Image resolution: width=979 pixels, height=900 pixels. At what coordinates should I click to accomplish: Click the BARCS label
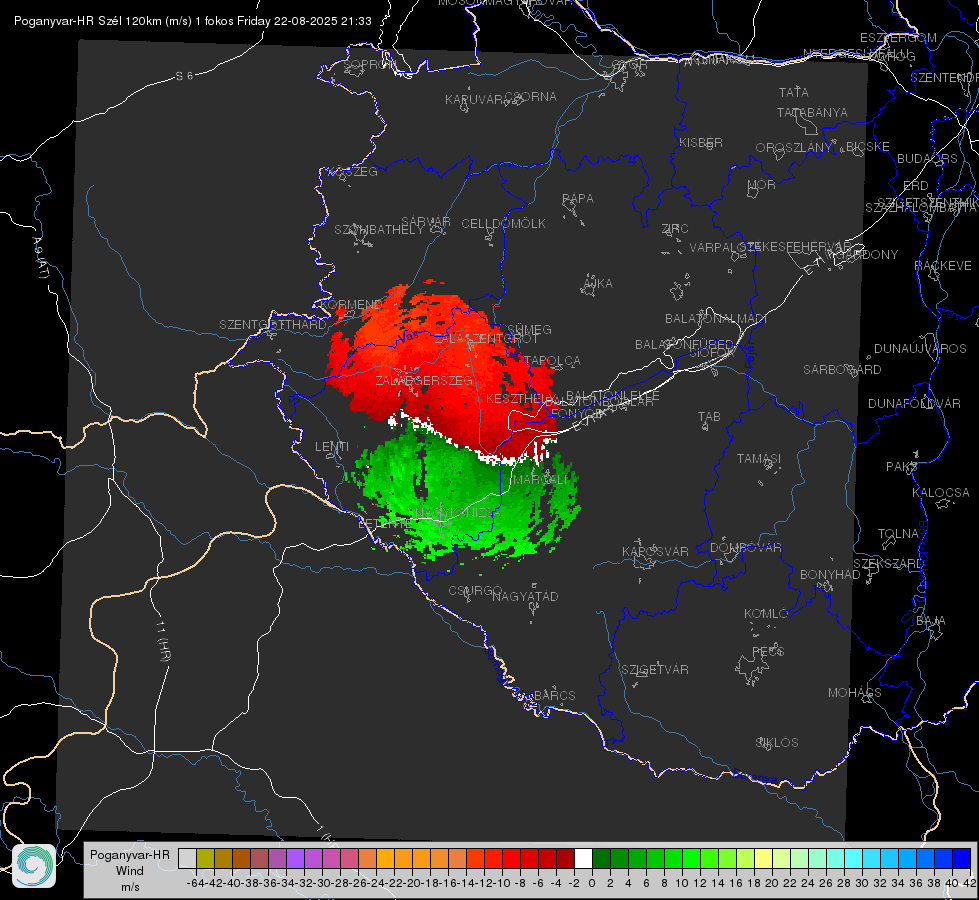554,695
